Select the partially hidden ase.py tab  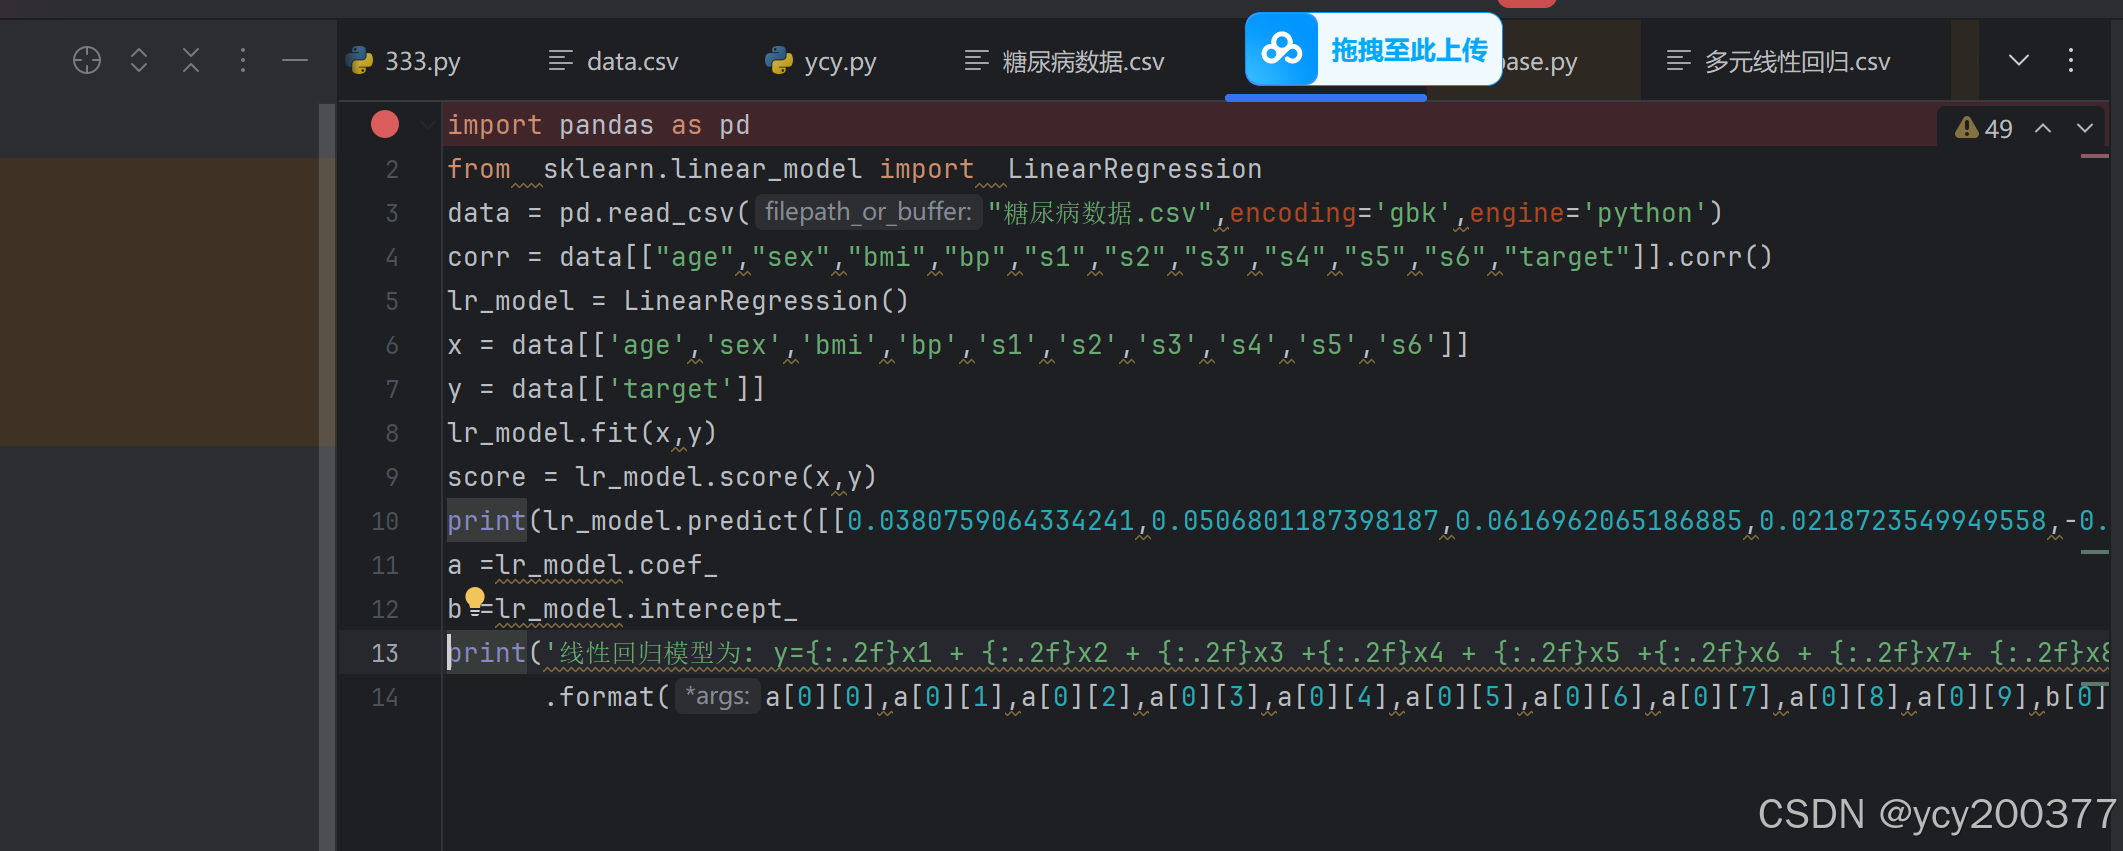(1540, 61)
